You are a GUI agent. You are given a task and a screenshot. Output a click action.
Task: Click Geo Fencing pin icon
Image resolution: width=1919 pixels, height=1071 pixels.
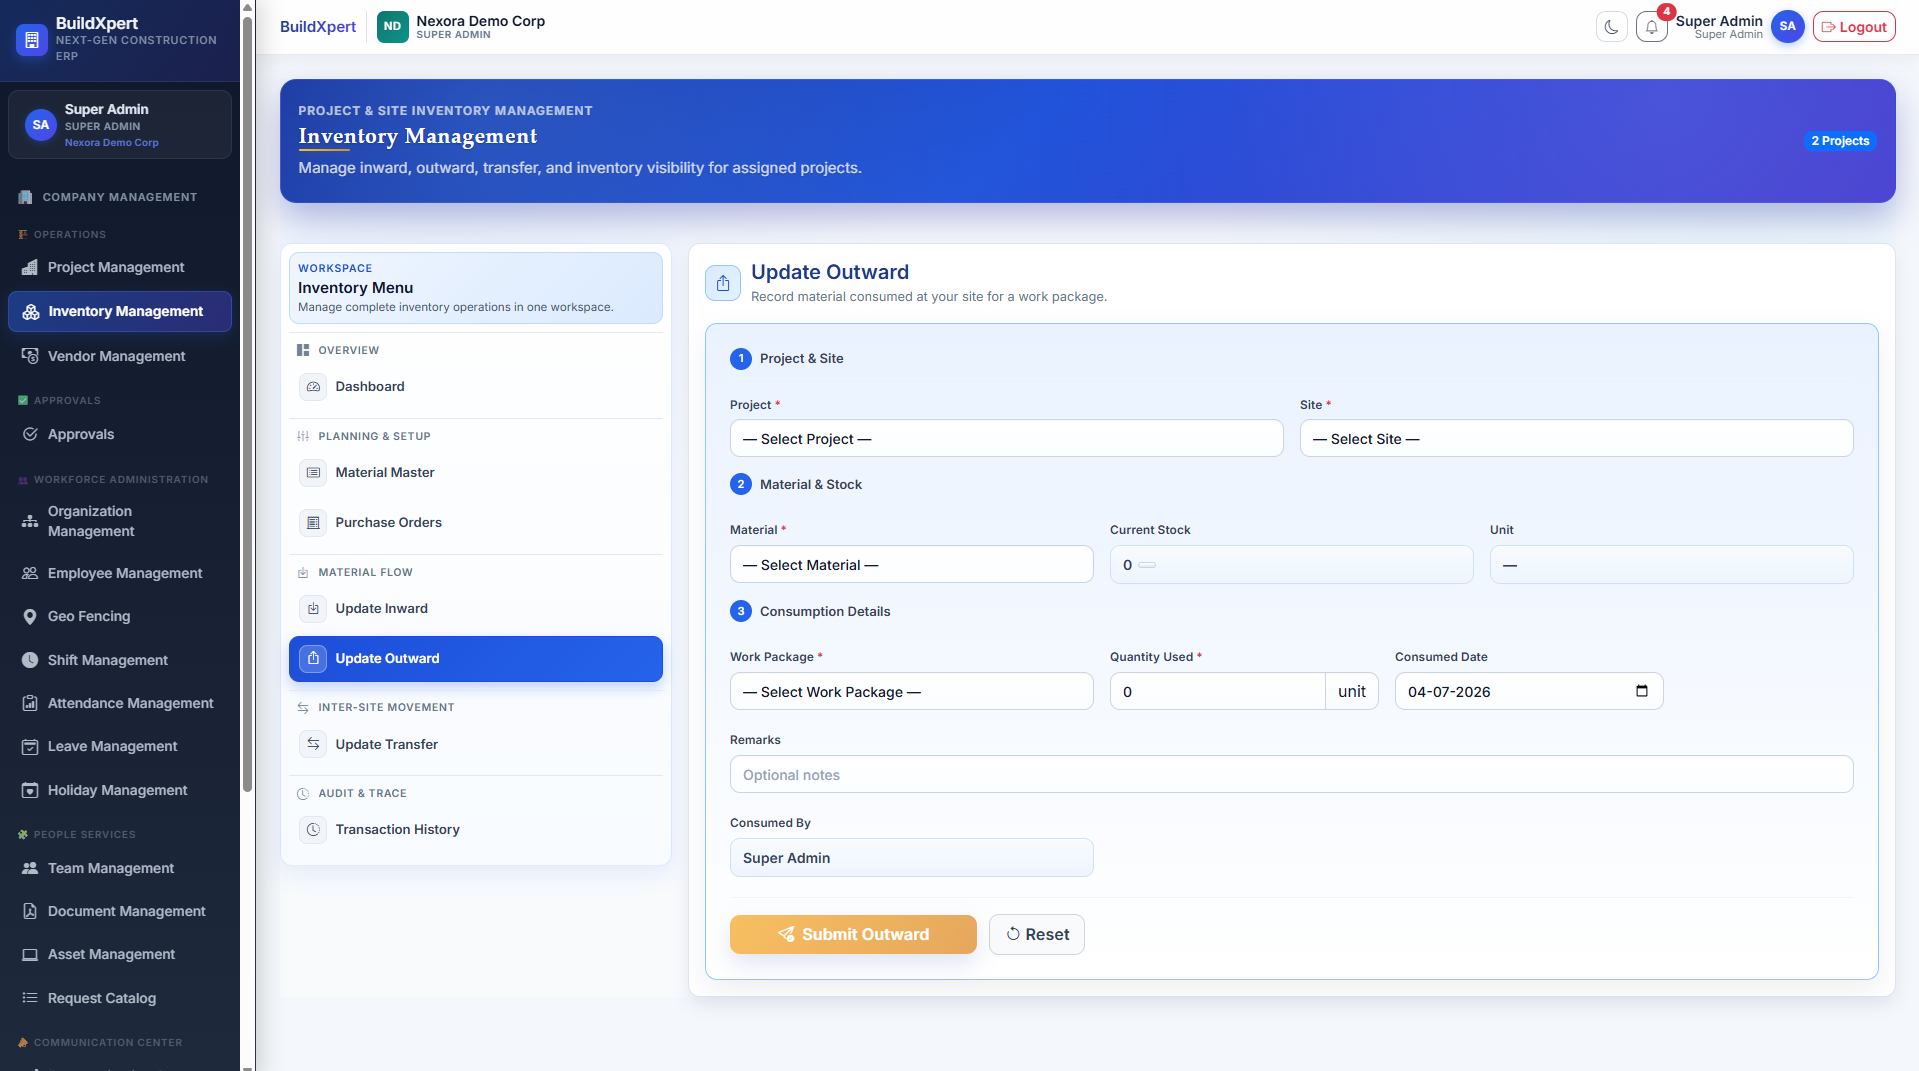tap(30, 617)
